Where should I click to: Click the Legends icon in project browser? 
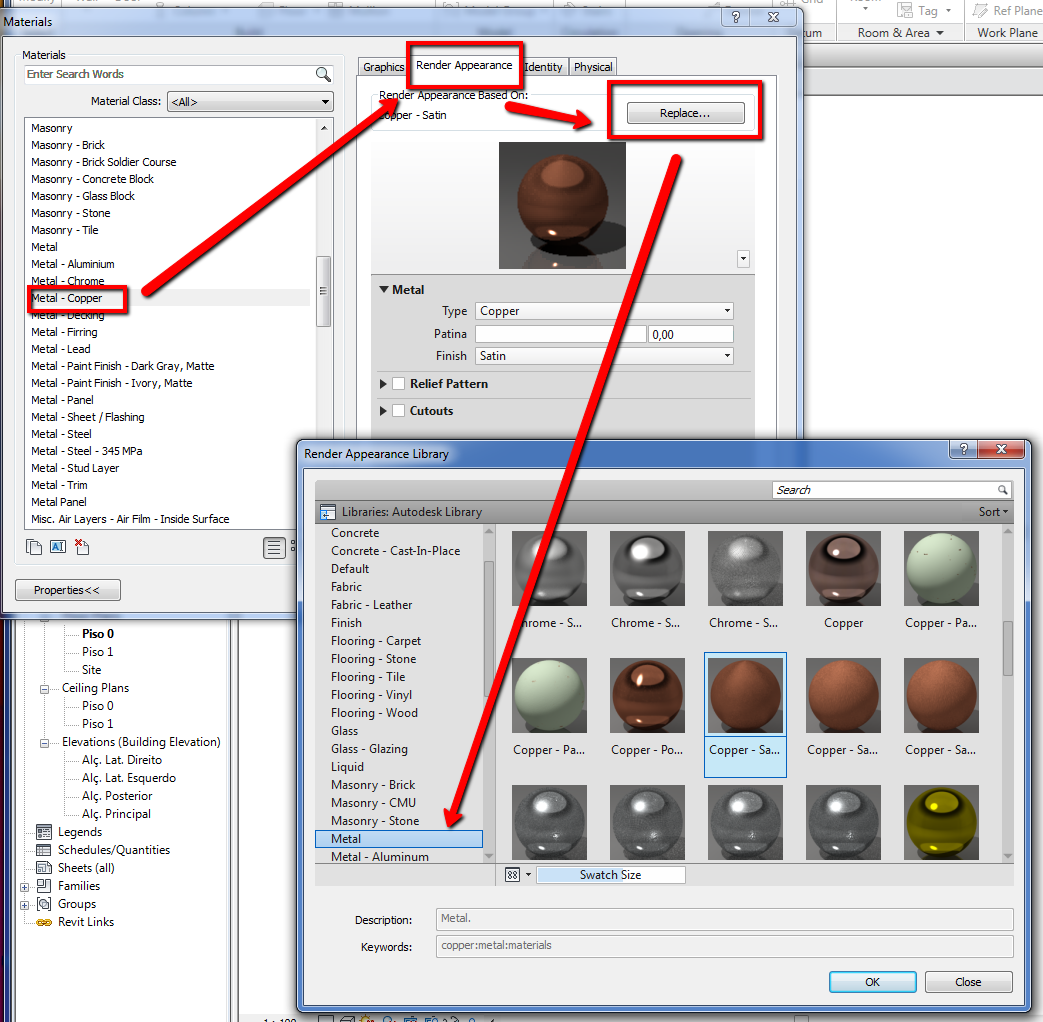pyautogui.click(x=44, y=832)
